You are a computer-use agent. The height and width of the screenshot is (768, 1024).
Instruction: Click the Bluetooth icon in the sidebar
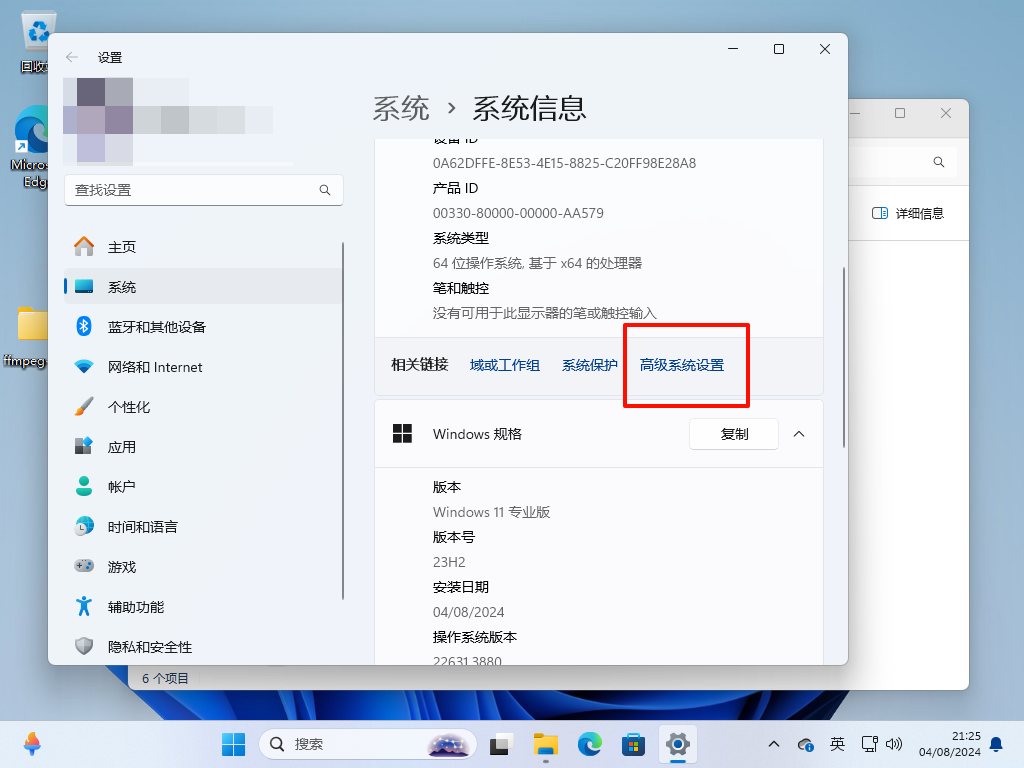(84, 326)
